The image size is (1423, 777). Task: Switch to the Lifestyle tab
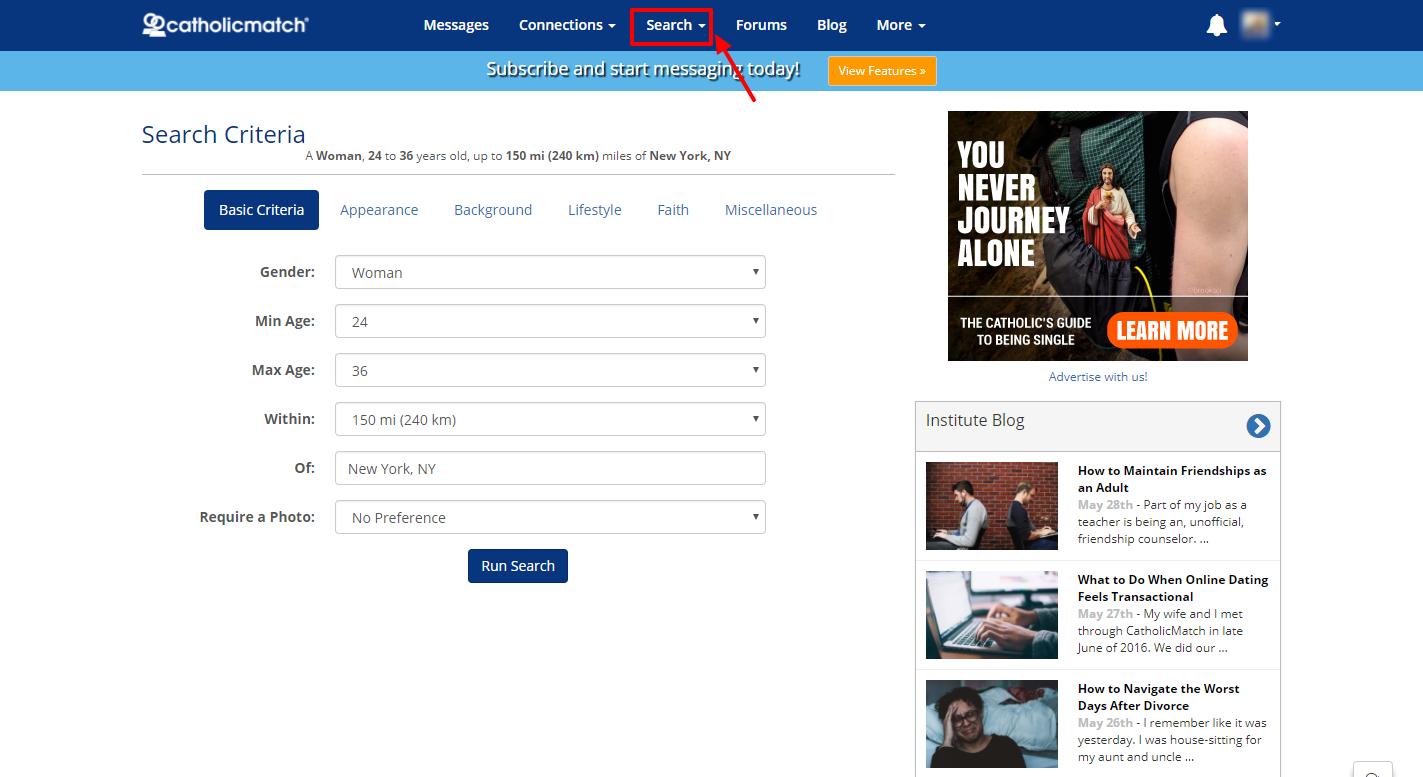pos(595,210)
